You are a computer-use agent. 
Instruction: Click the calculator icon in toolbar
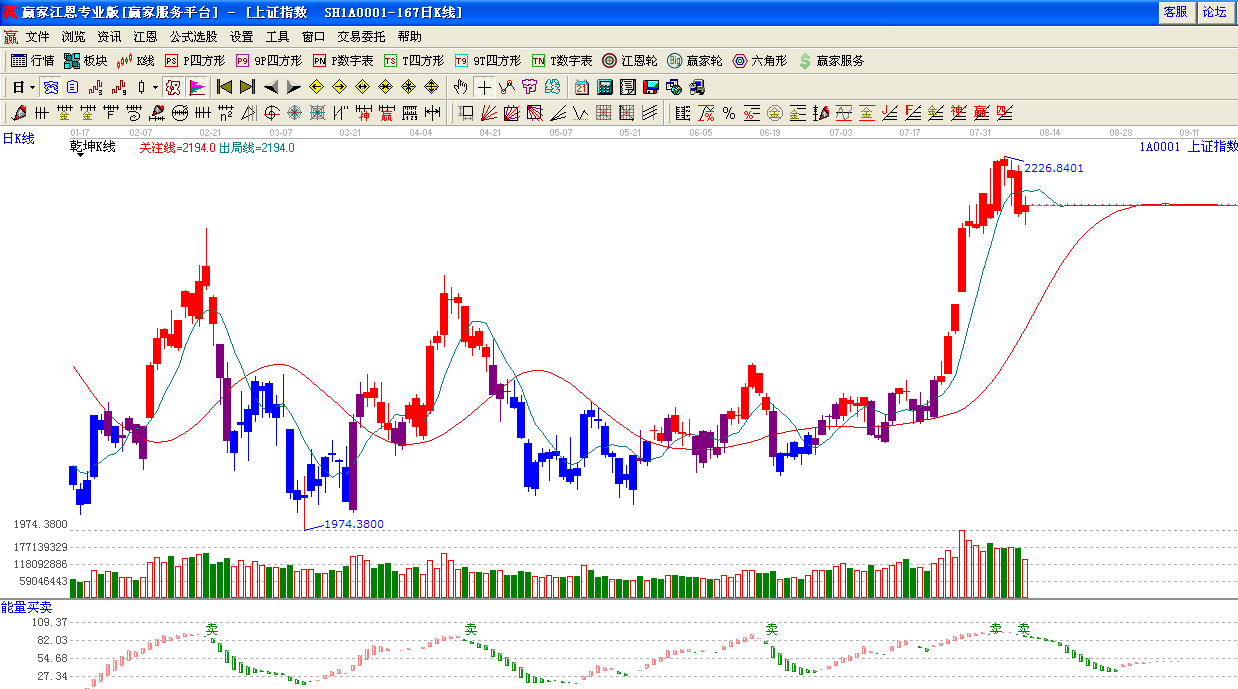[x=605, y=87]
